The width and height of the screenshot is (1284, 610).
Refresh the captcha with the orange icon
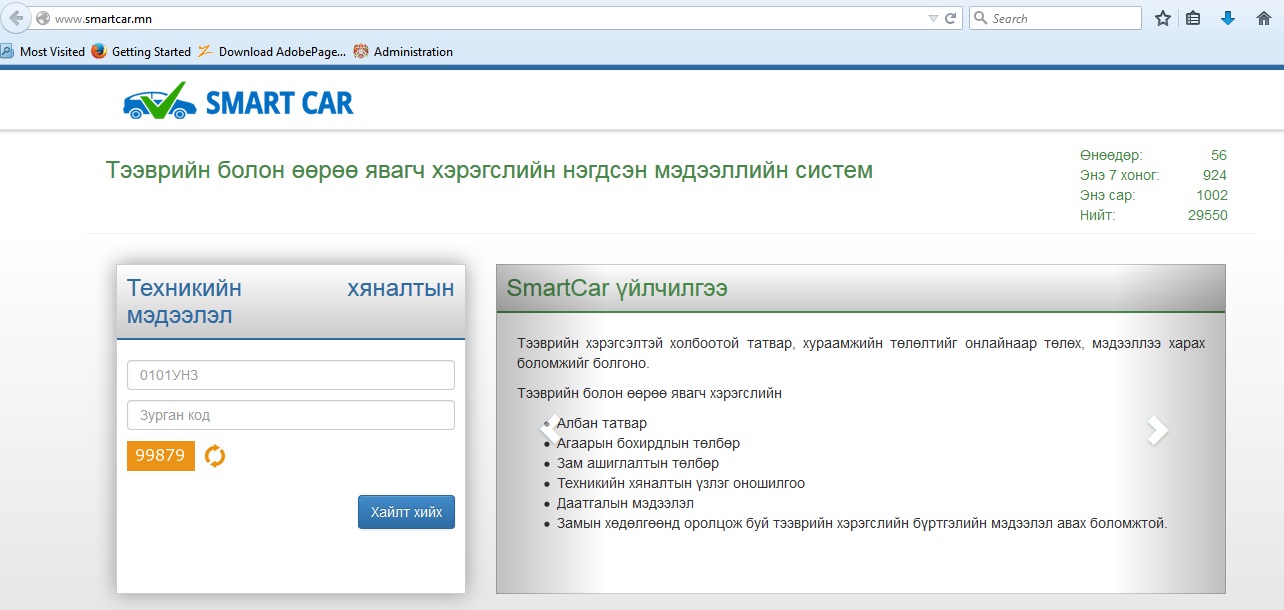pos(215,456)
